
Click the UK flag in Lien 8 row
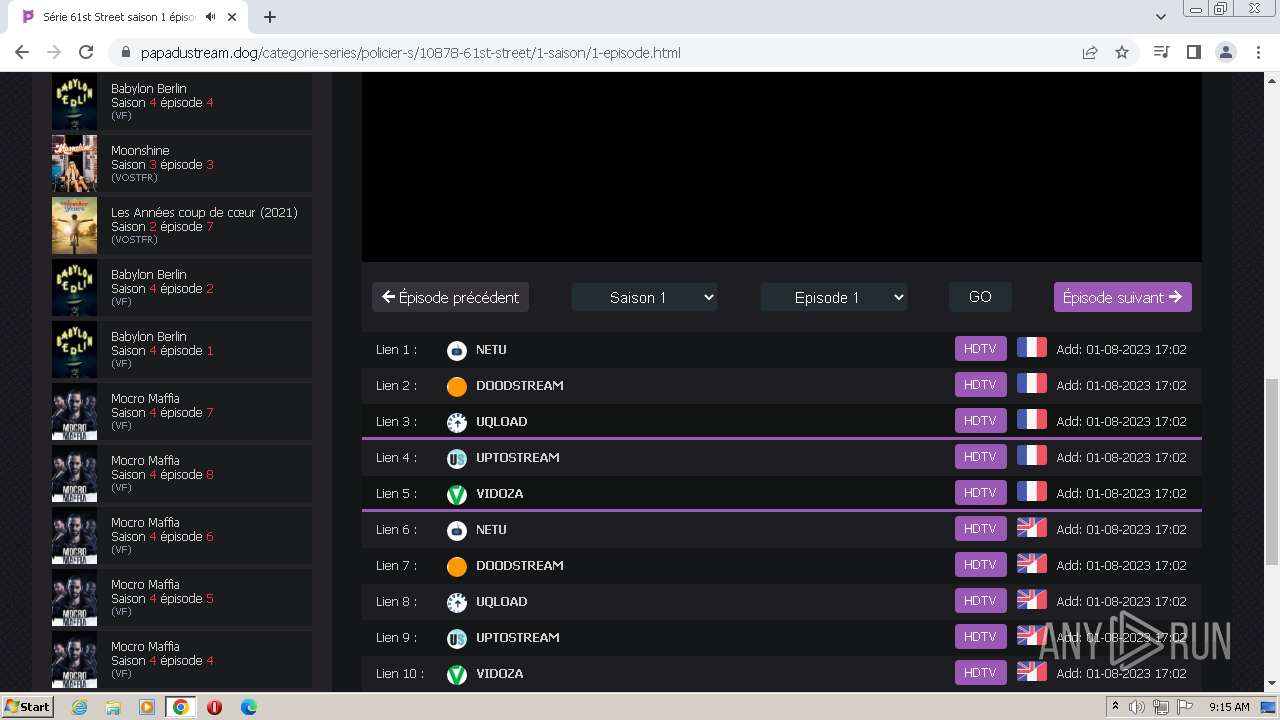coord(1031,600)
